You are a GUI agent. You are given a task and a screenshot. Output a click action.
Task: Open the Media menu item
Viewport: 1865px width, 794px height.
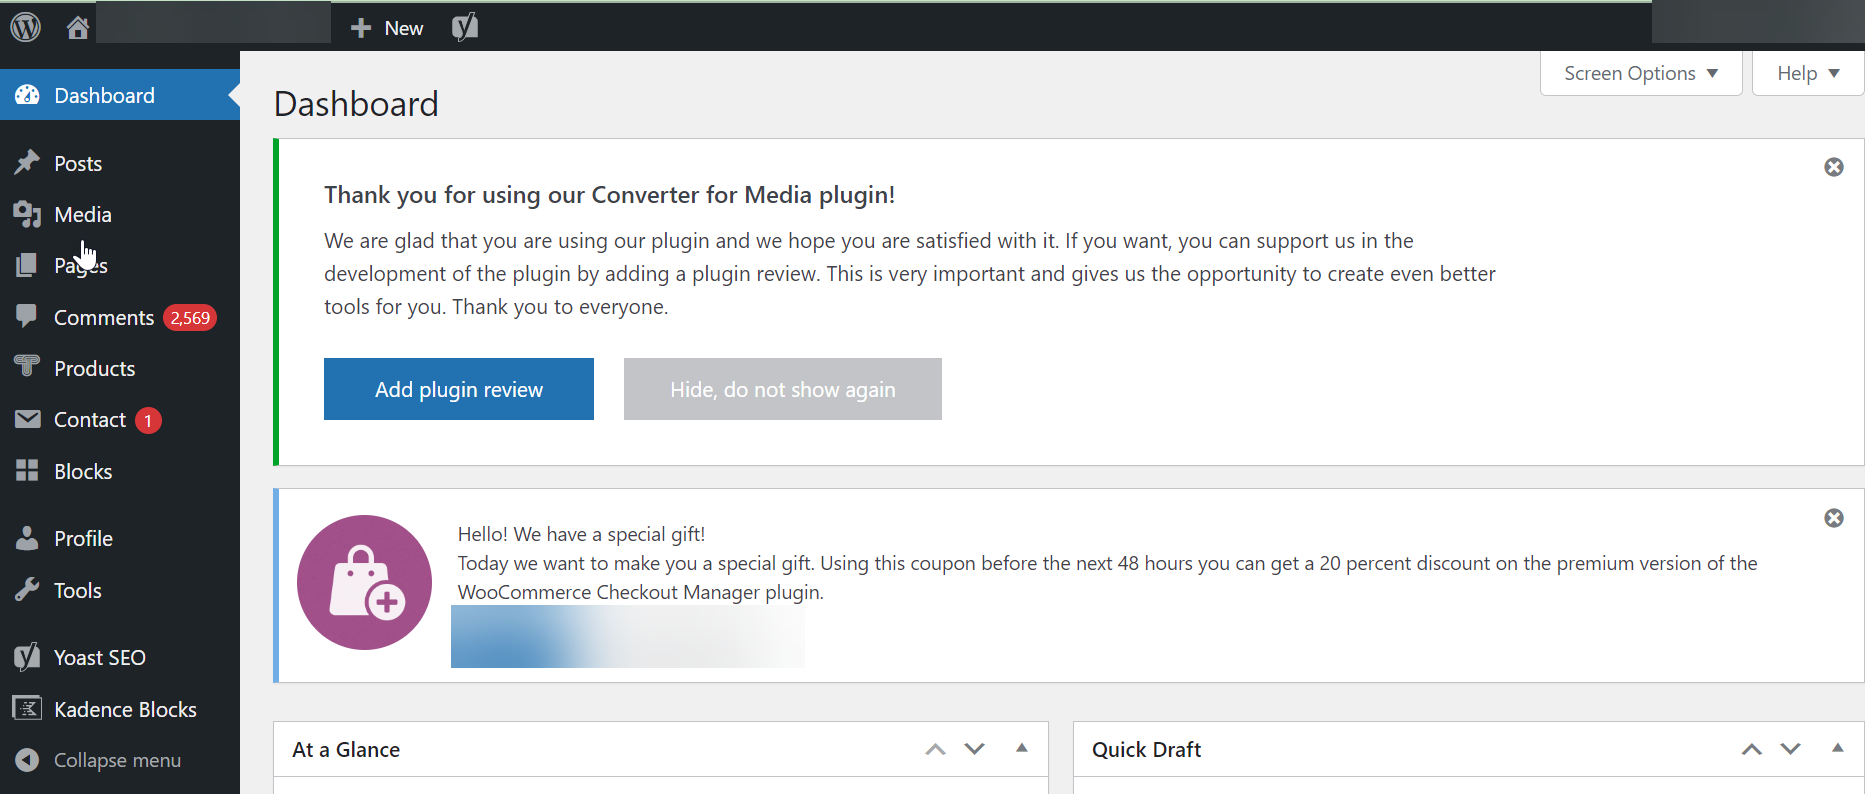tap(120, 214)
